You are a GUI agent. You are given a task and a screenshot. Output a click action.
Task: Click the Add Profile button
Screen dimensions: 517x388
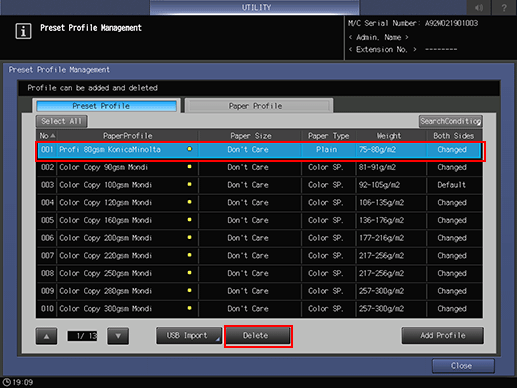(442, 335)
